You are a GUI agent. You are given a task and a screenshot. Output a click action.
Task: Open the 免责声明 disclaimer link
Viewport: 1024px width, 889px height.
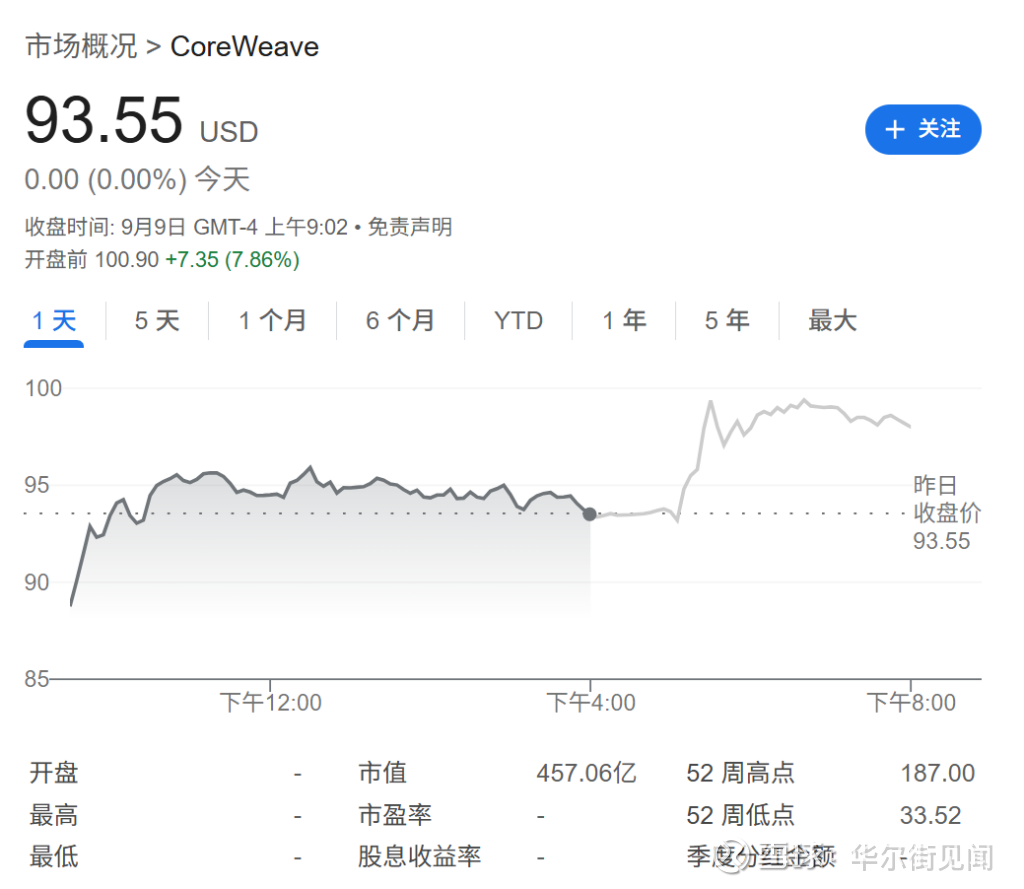[x=409, y=227]
